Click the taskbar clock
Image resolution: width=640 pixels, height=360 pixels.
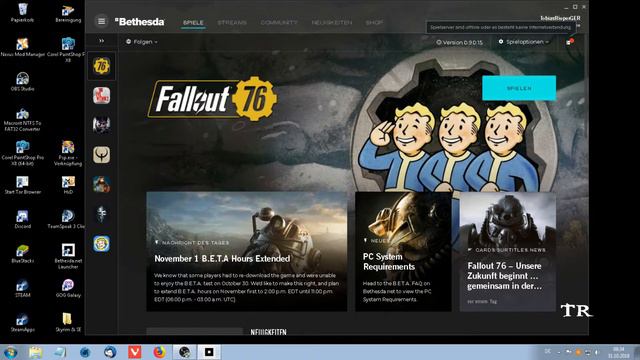pyautogui.click(x=619, y=353)
